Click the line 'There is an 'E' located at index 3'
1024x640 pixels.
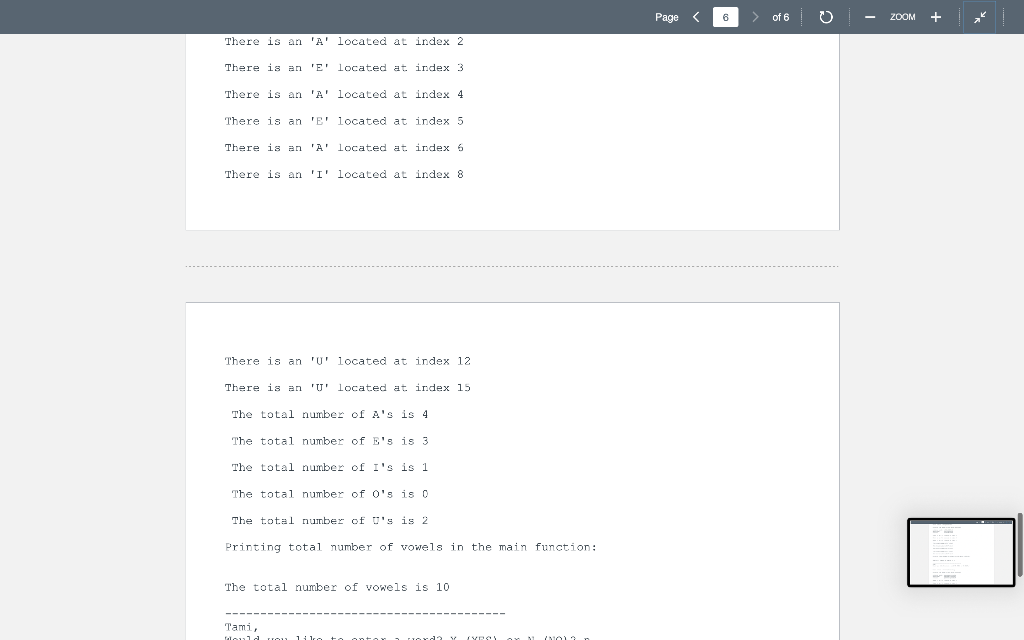[x=344, y=68]
